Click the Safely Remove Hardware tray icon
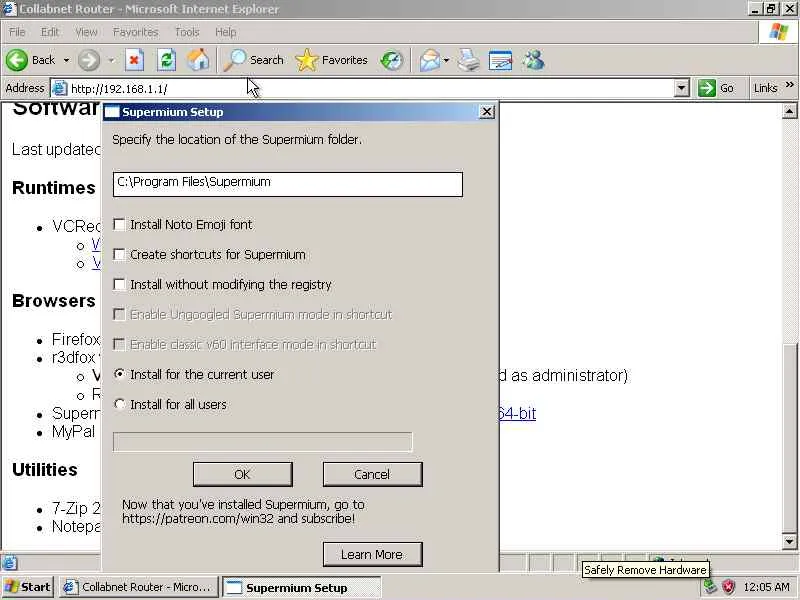Screen dimensions: 800x600 point(710,587)
